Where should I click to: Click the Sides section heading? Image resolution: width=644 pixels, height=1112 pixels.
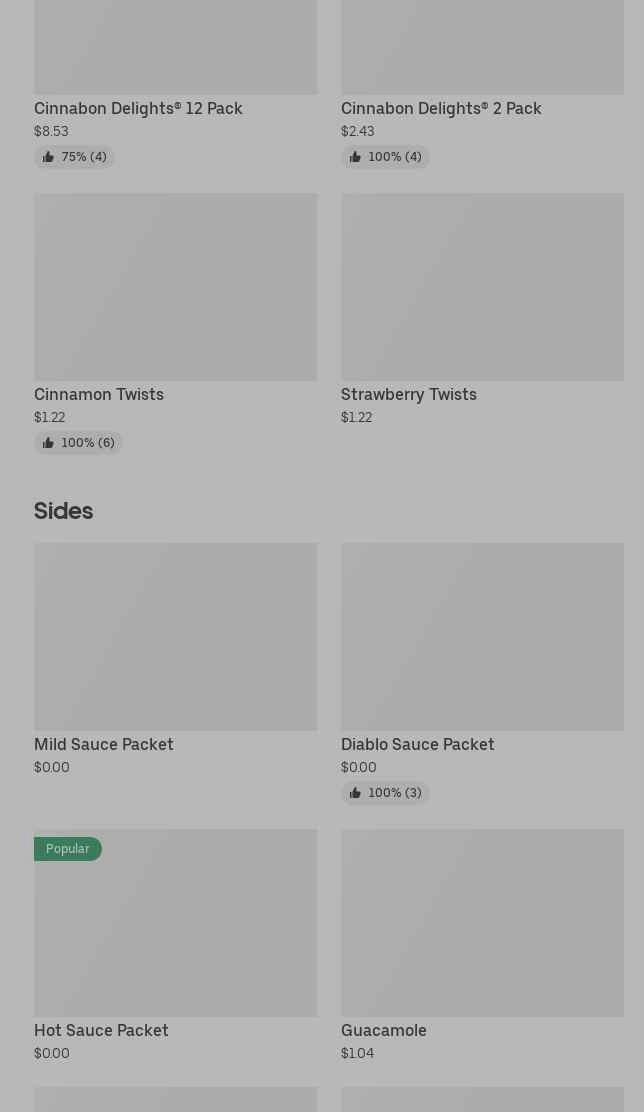coord(63,511)
